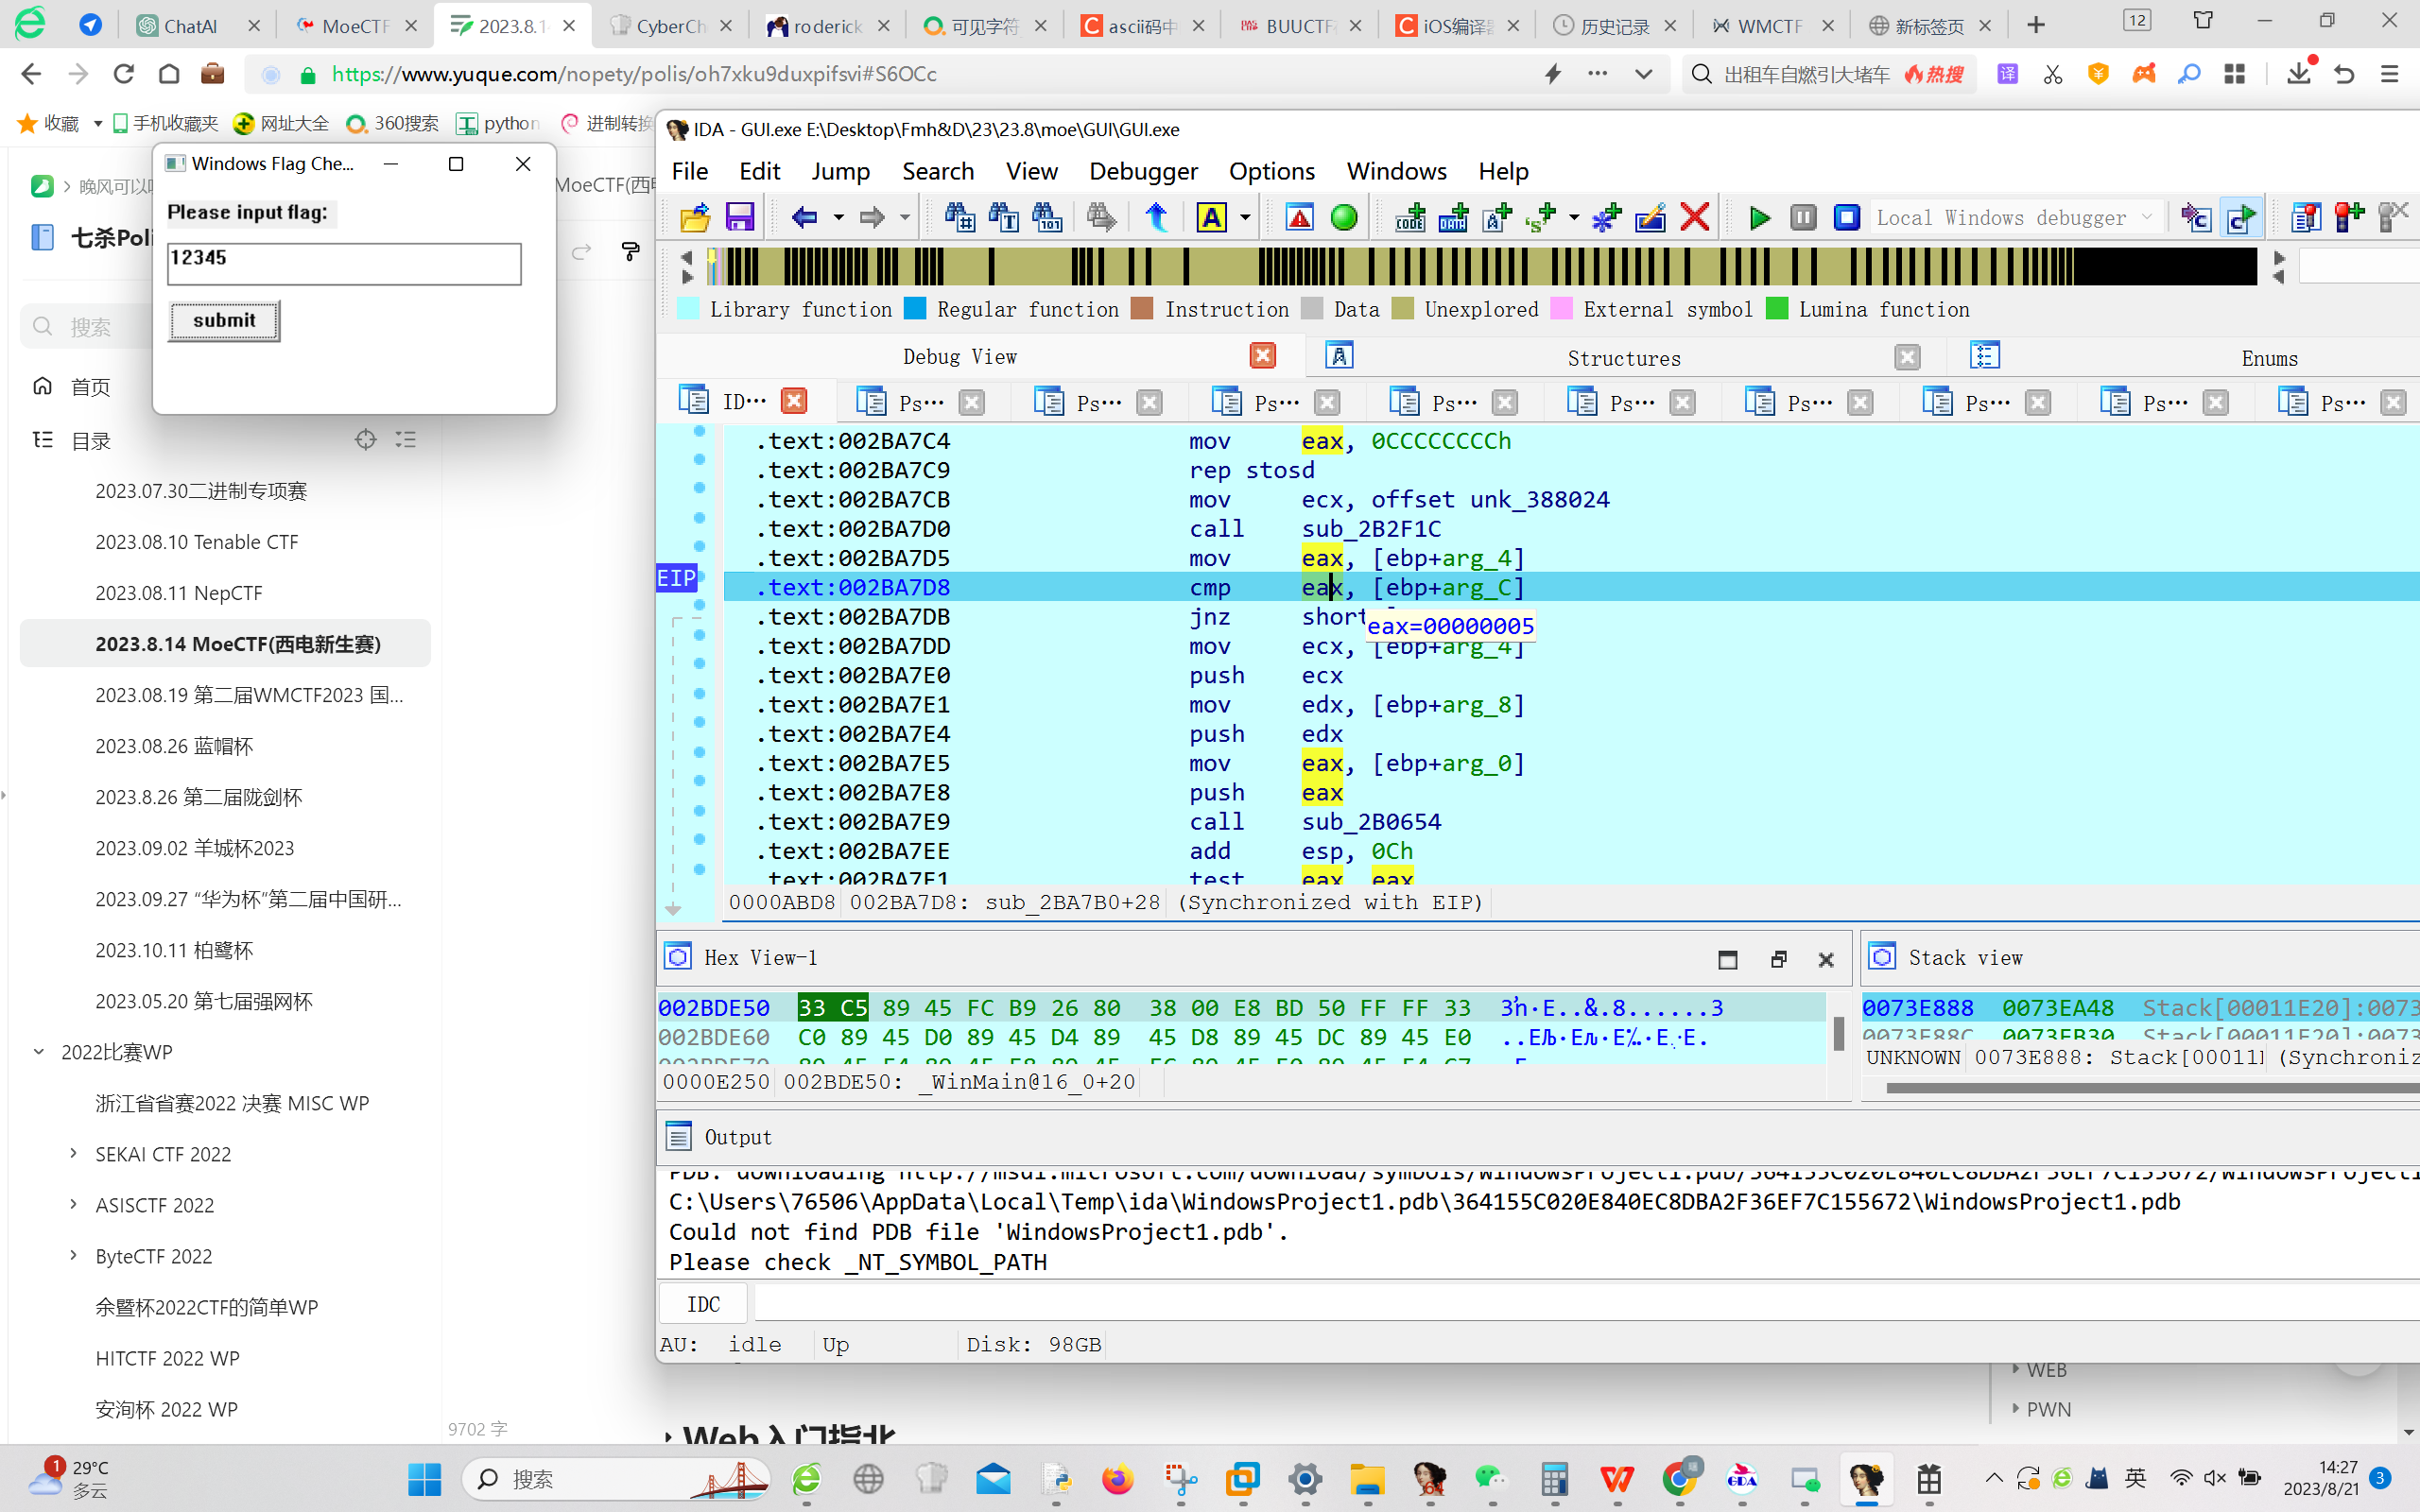This screenshot has width=2420, height=1512.
Task: Click the green circle toolbar icon
Action: point(1344,217)
